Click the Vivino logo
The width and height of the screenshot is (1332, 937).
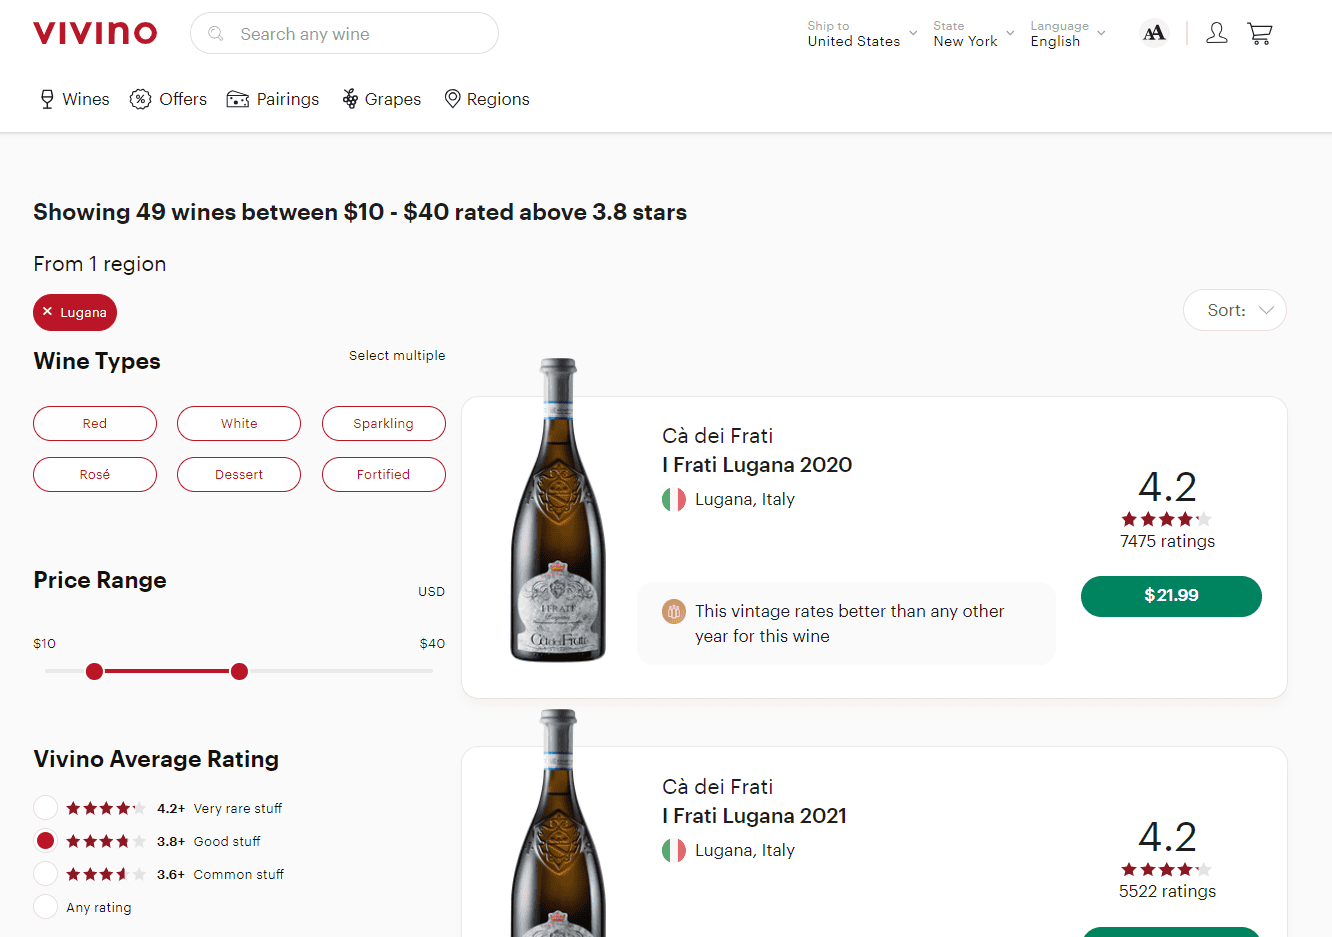[95, 33]
